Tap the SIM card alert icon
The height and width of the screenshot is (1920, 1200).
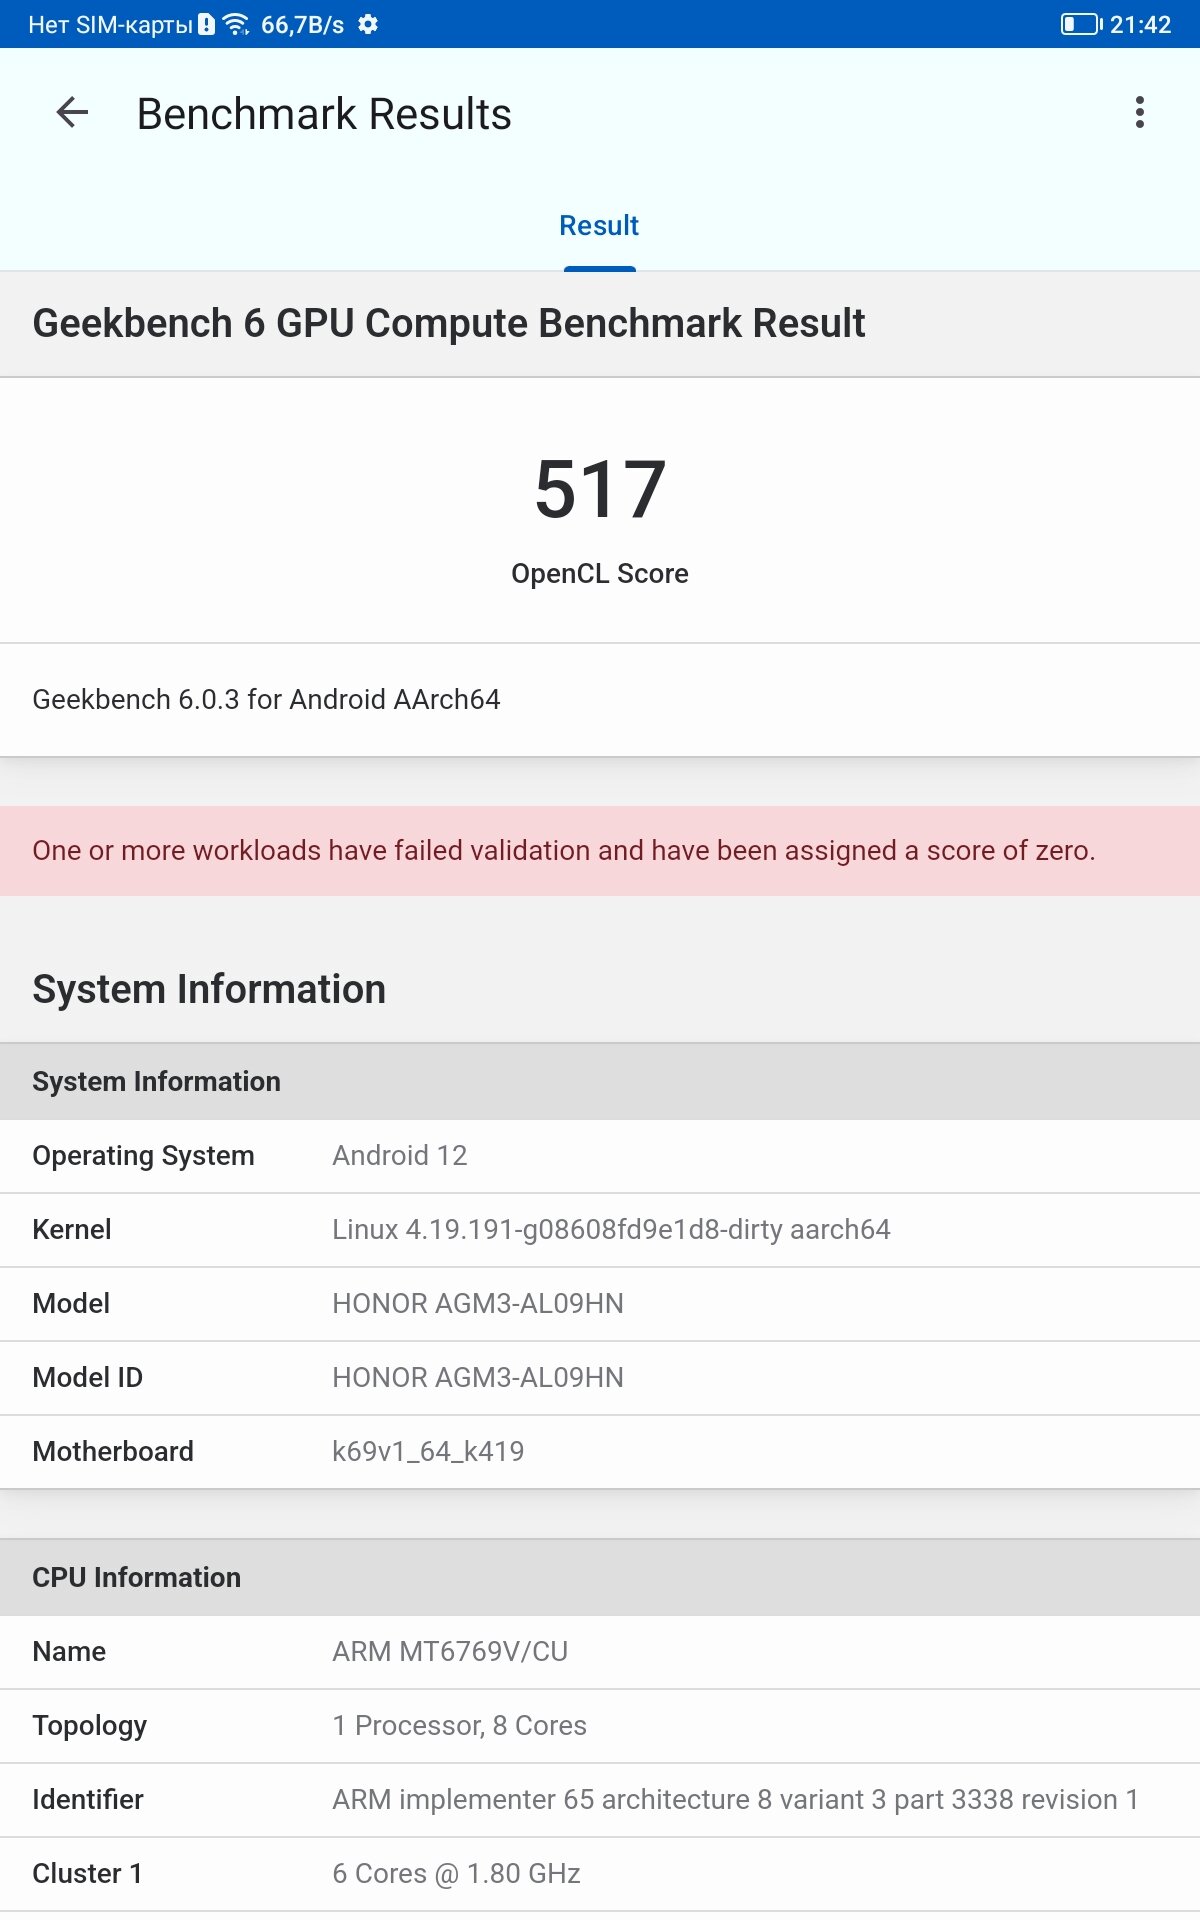click(206, 25)
